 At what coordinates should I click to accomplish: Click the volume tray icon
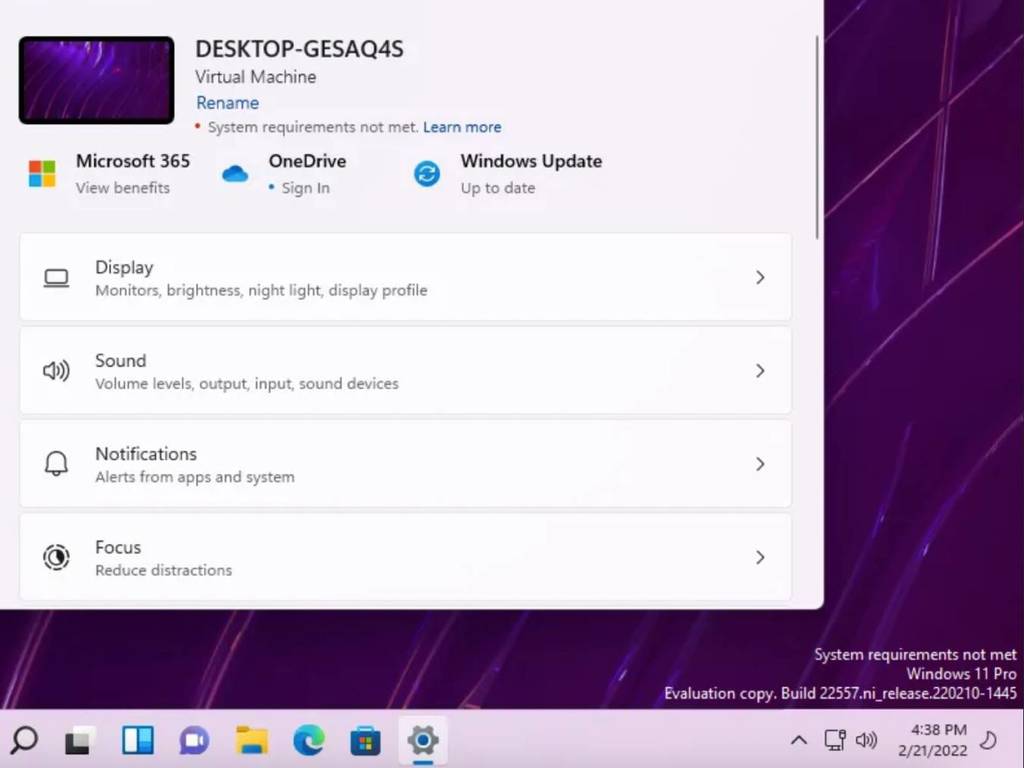point(866,740)
